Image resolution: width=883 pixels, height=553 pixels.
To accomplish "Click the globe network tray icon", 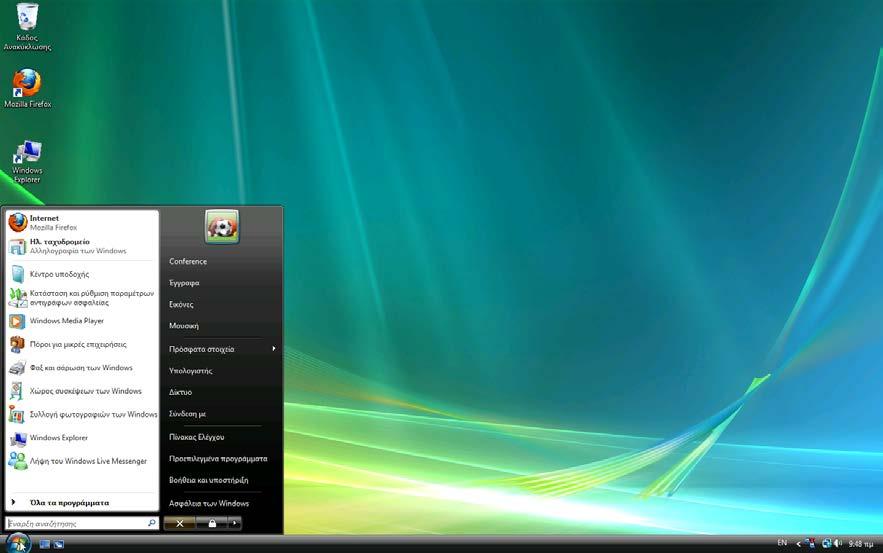I will [x=826, y=543].
